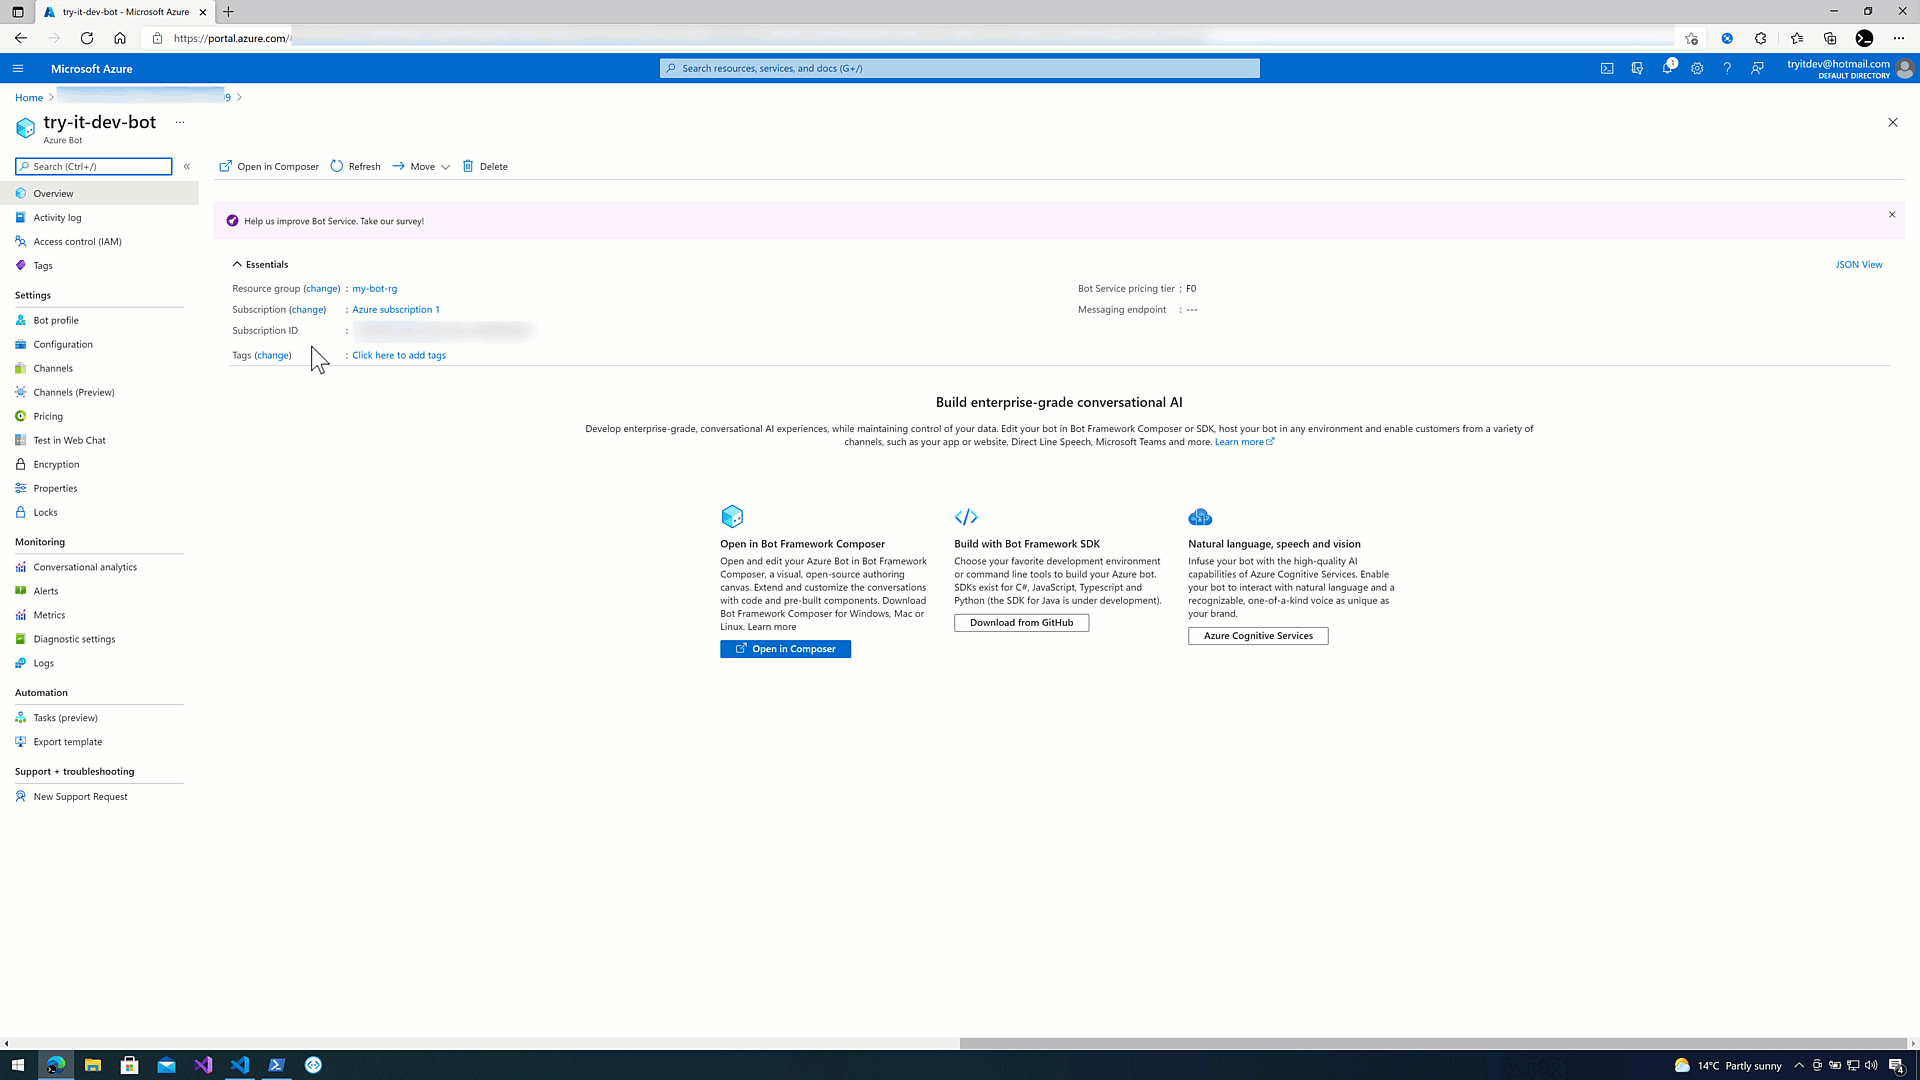
Task: Collapse the left sidebar menu
Action: 187,167
